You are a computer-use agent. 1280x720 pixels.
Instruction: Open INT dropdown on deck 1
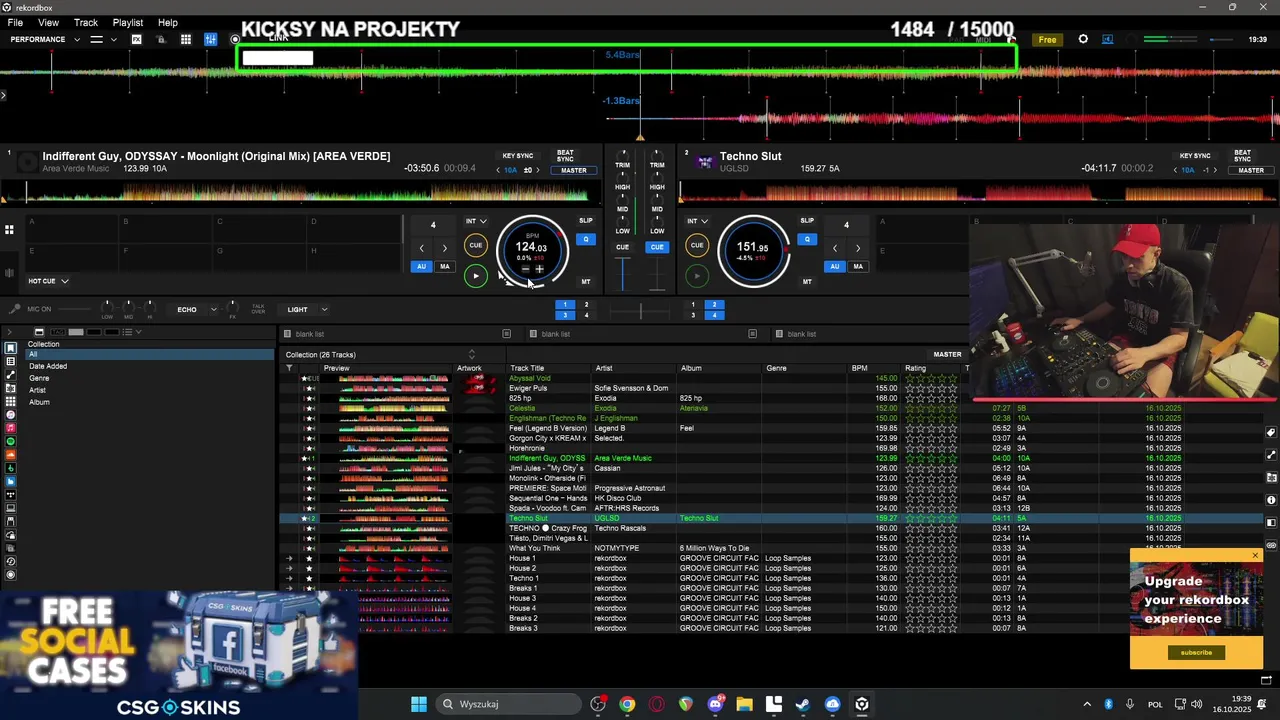click(476, 221)
